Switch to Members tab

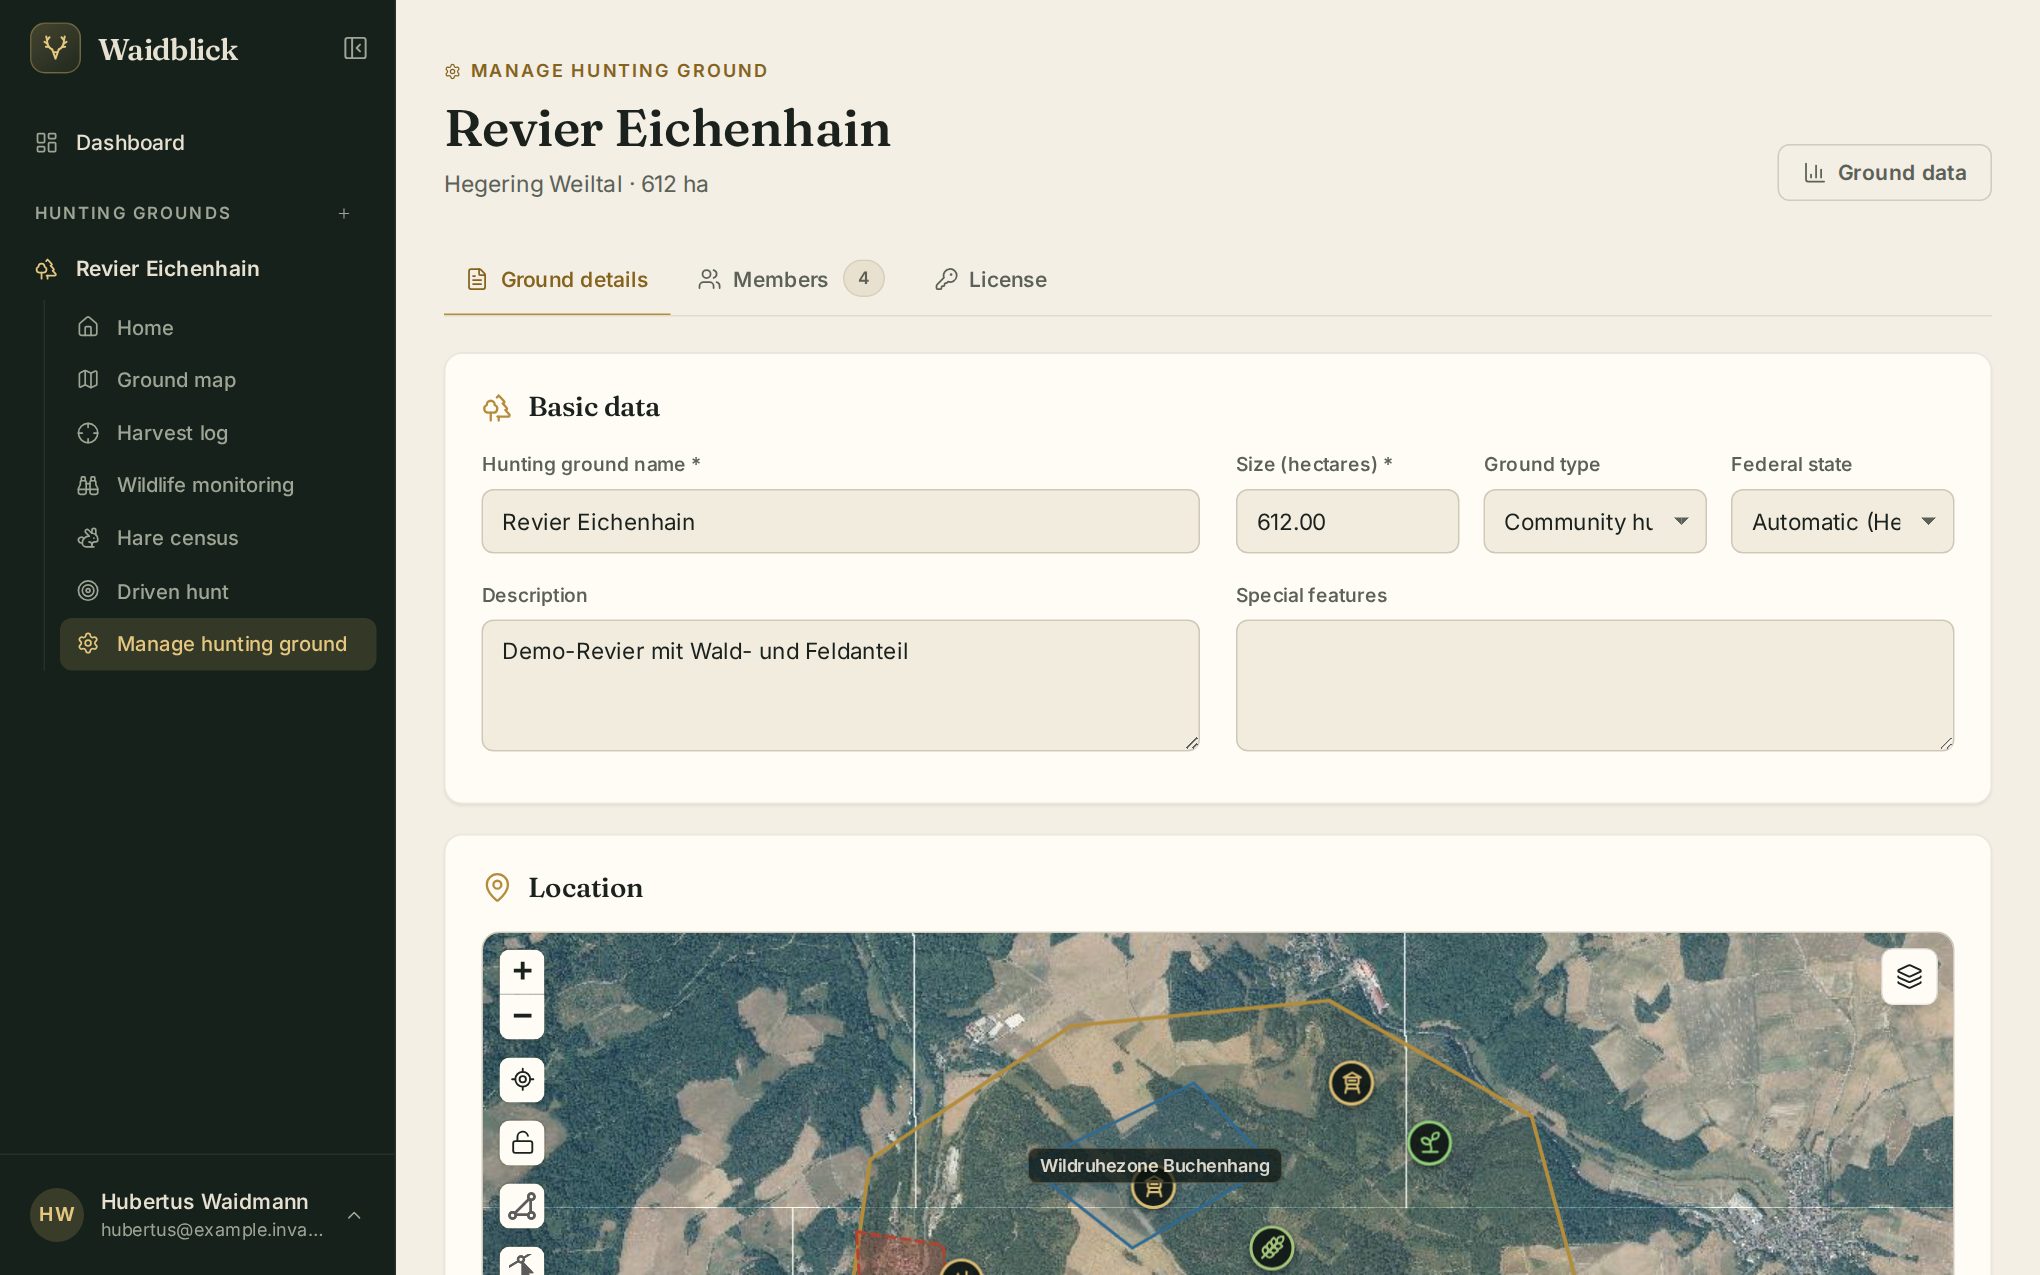click(x=790, y=279)
